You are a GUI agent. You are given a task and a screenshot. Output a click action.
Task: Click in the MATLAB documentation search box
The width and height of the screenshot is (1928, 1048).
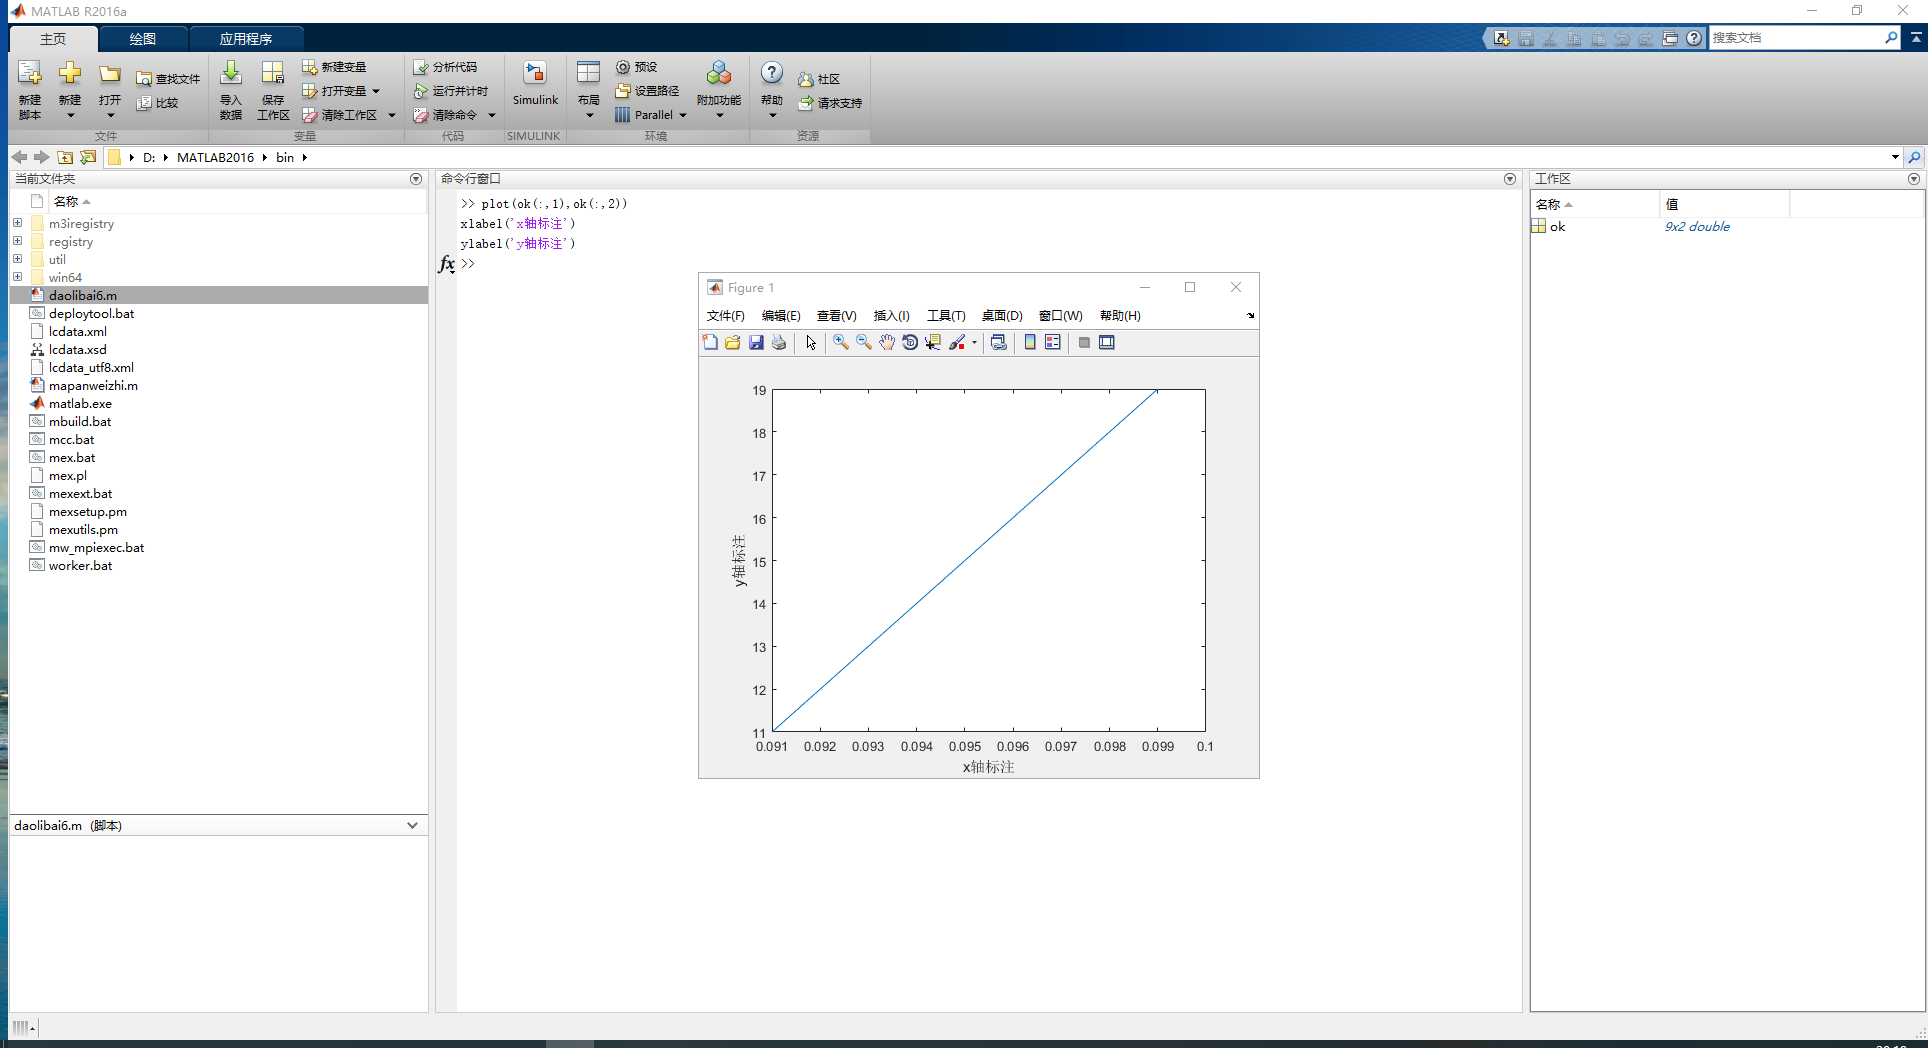point(1800,37)
